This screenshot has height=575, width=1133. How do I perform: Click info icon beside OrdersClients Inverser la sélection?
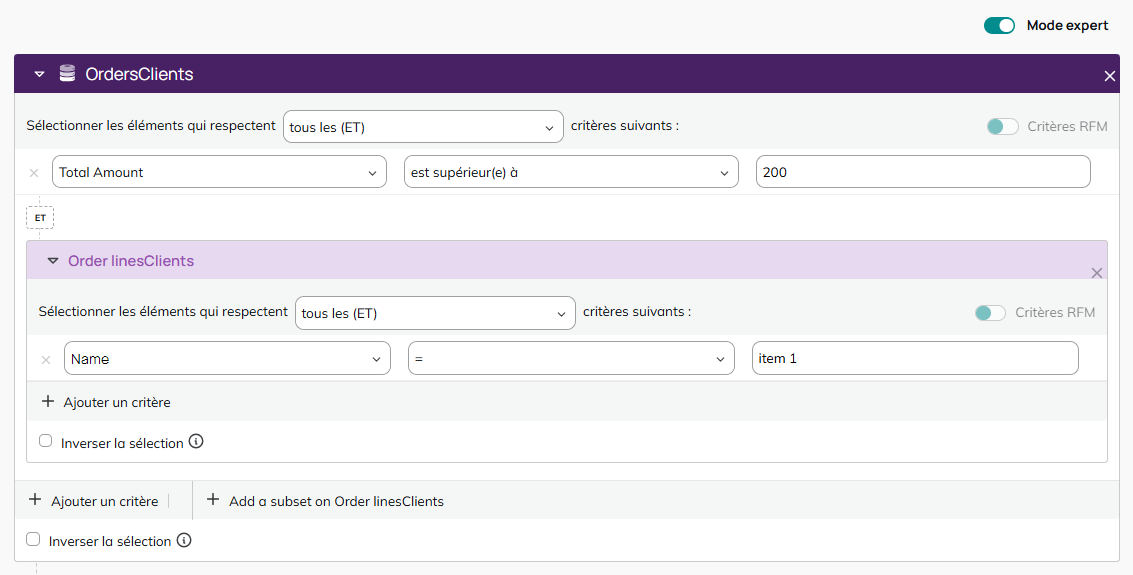(184, 540)
